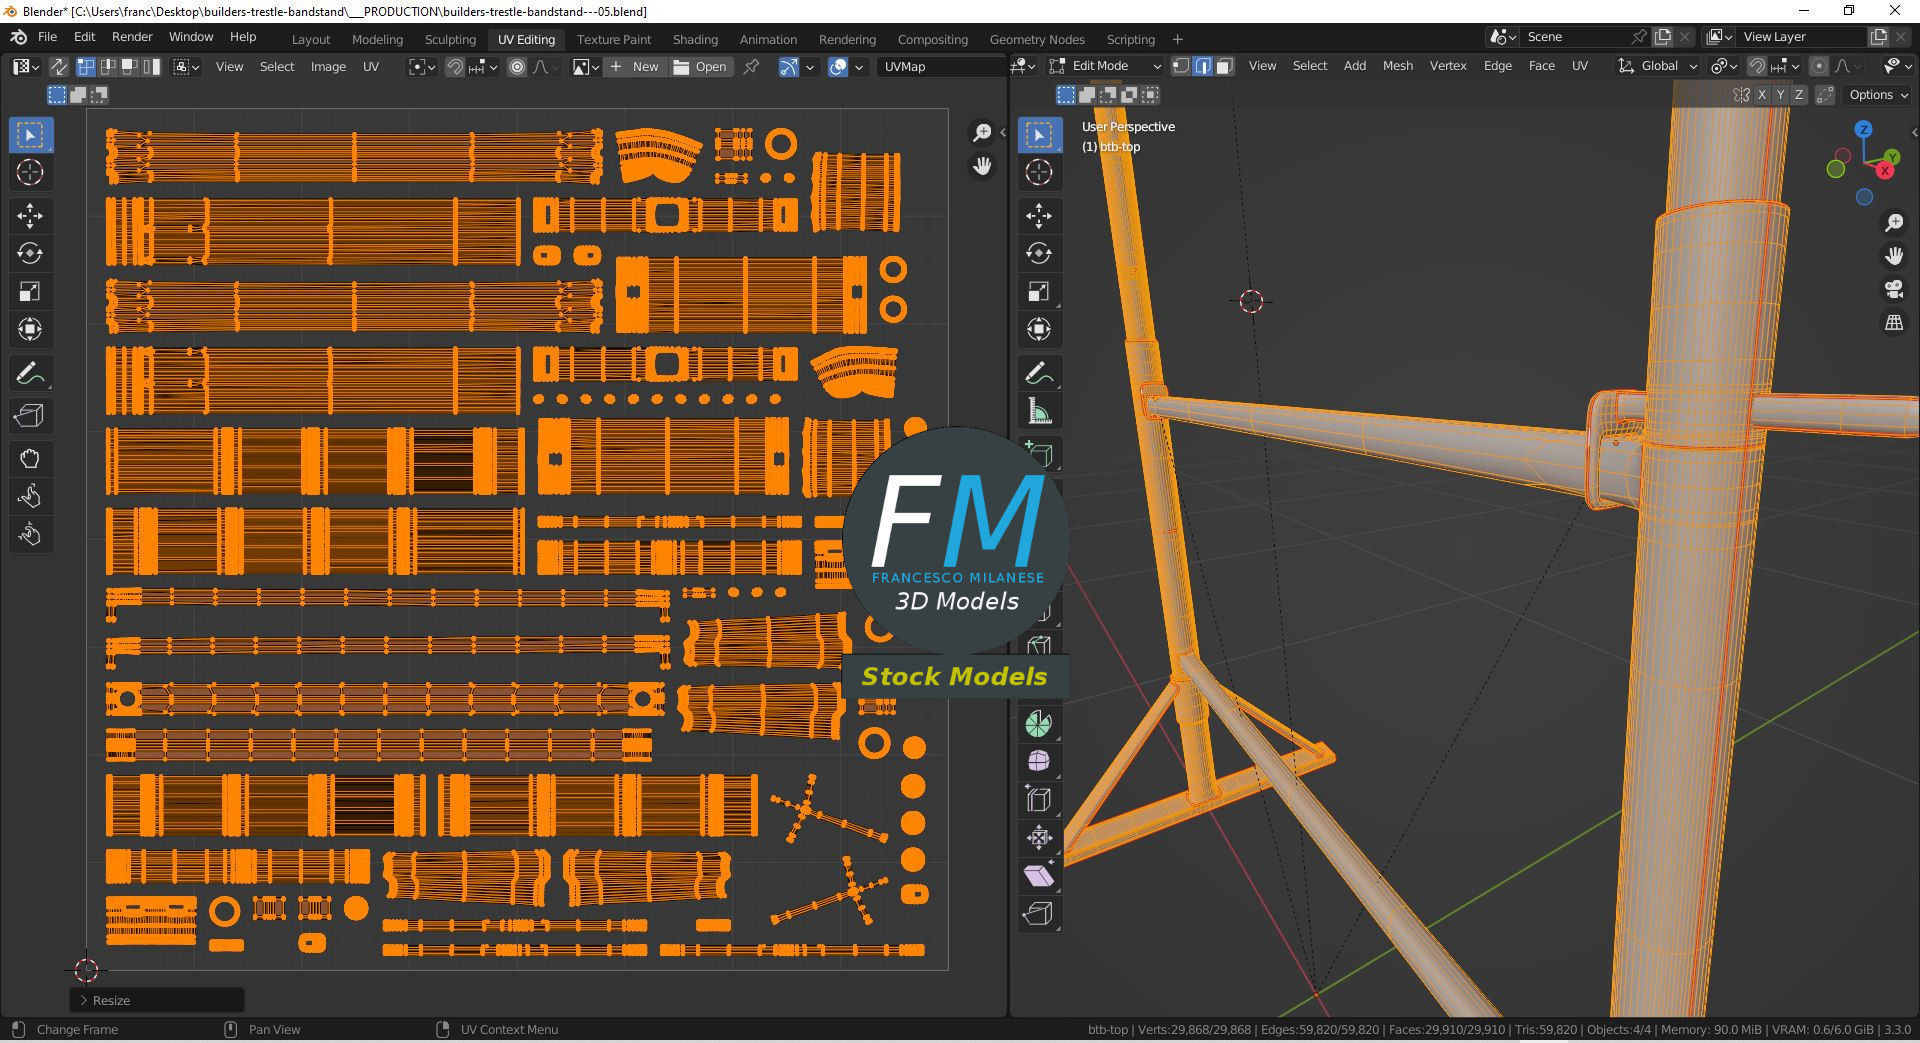
Task: Toggle Z axis mirror in 3D viewport
Action: pos(1799,95)
